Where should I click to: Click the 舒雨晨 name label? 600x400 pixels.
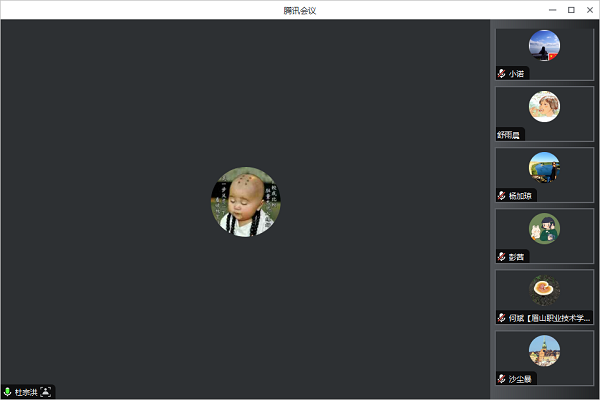[509, 134]
